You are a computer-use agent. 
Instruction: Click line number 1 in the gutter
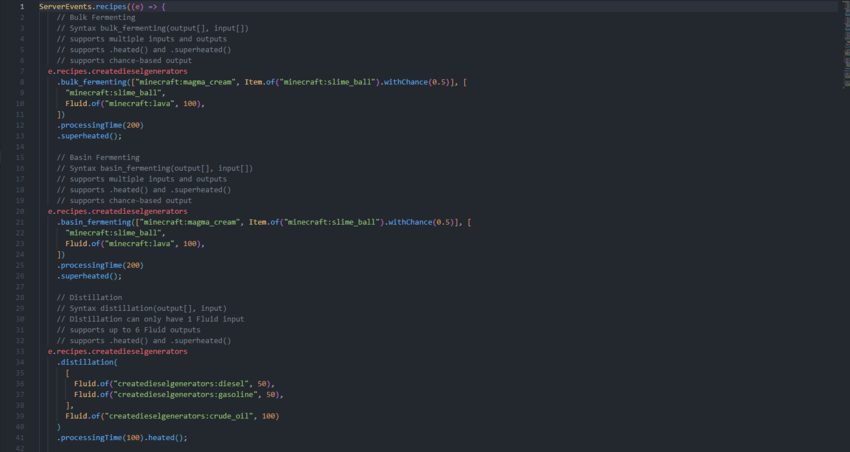[22, 7]
